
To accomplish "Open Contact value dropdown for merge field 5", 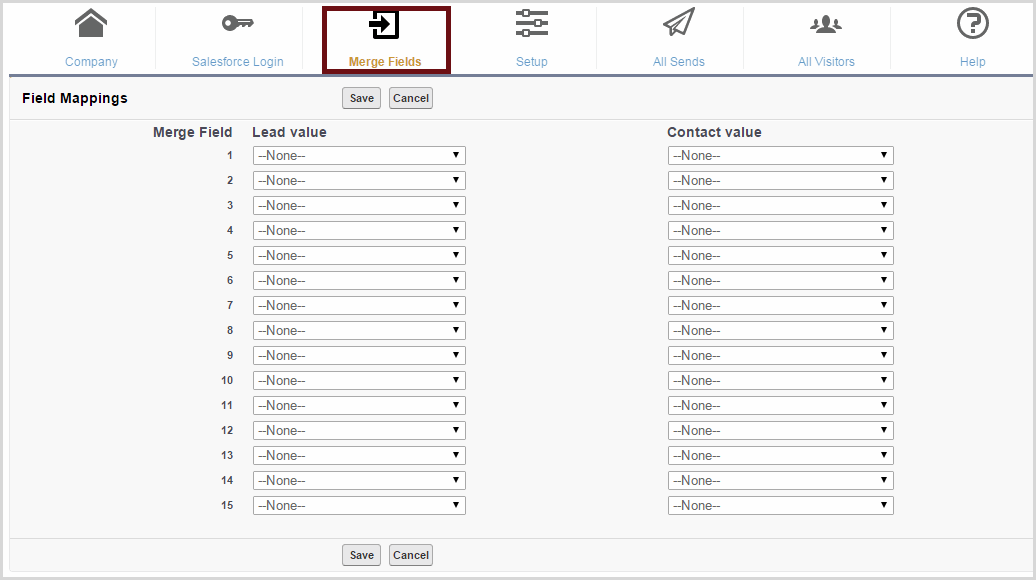I will pos(780,256).
